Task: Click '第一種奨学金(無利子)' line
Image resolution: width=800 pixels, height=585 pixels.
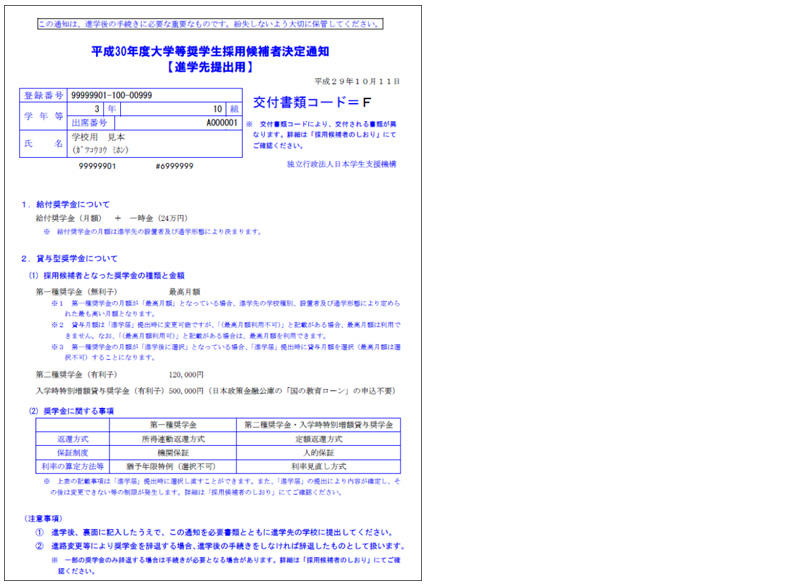Action: pos(77,292)
